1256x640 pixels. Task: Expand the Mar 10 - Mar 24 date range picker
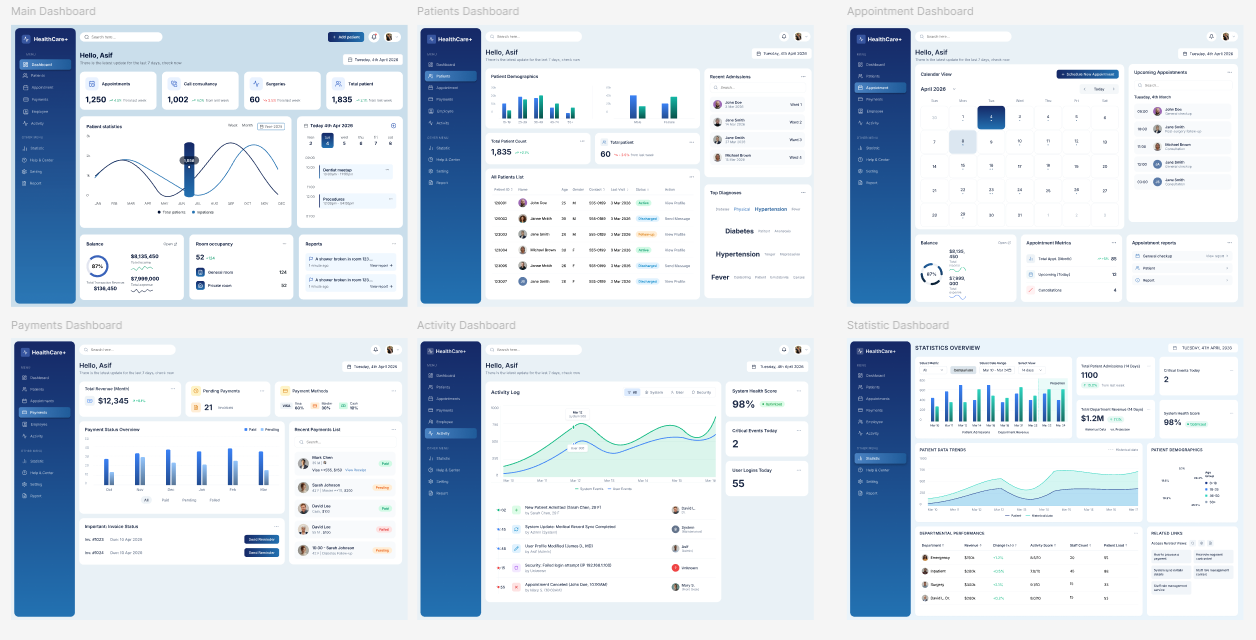(996, 370)
